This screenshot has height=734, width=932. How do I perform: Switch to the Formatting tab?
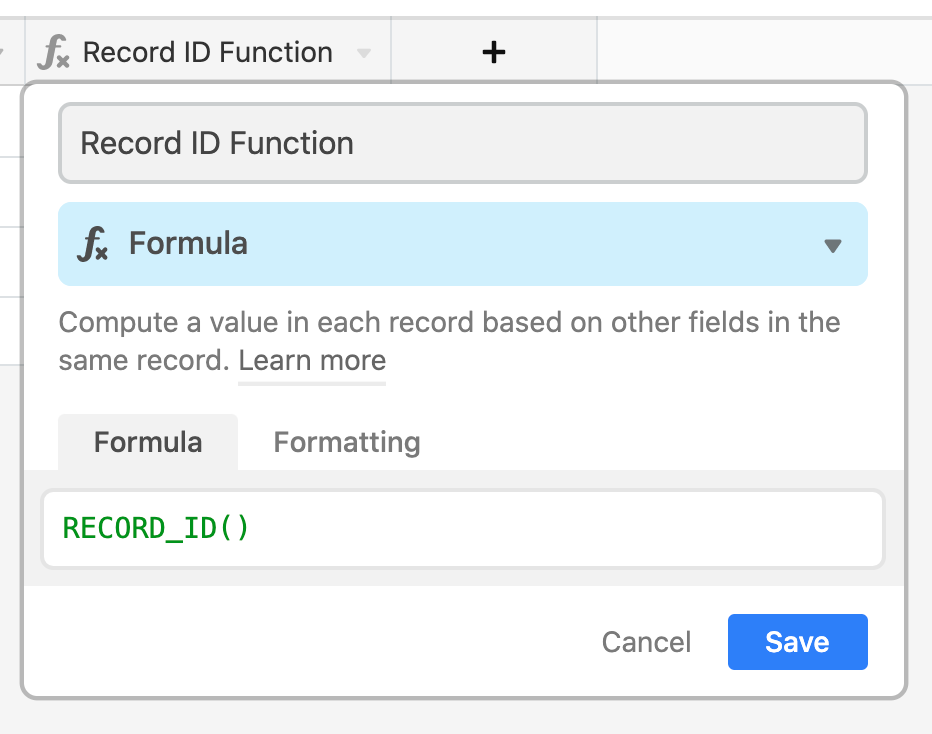point(347,442)
